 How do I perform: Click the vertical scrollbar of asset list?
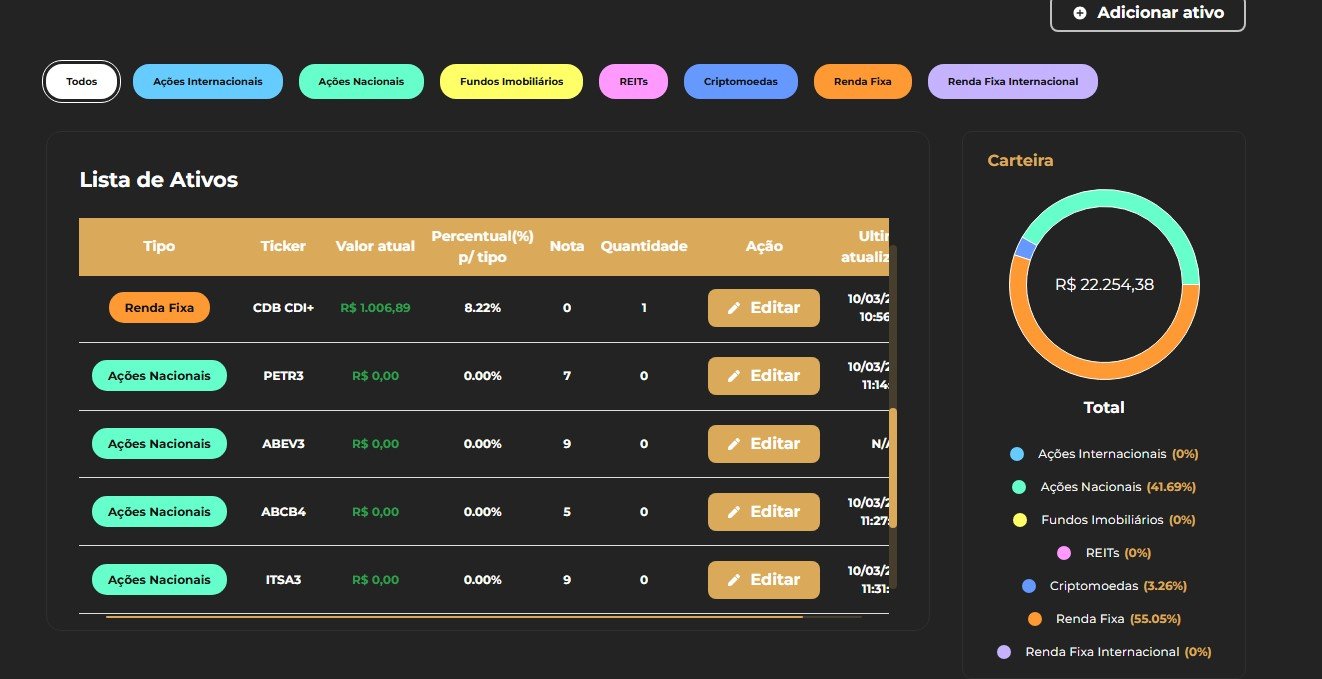coord(893,467)
